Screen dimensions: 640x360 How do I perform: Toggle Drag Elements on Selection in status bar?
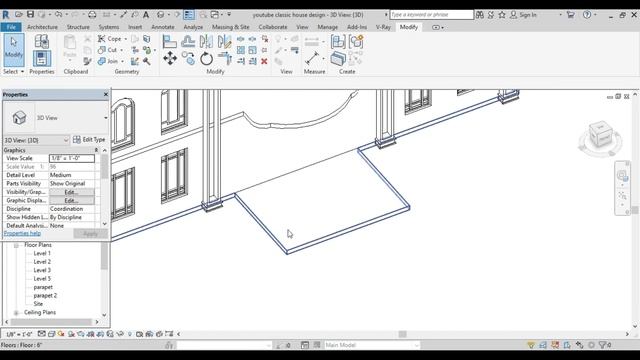tap(580, 345)
